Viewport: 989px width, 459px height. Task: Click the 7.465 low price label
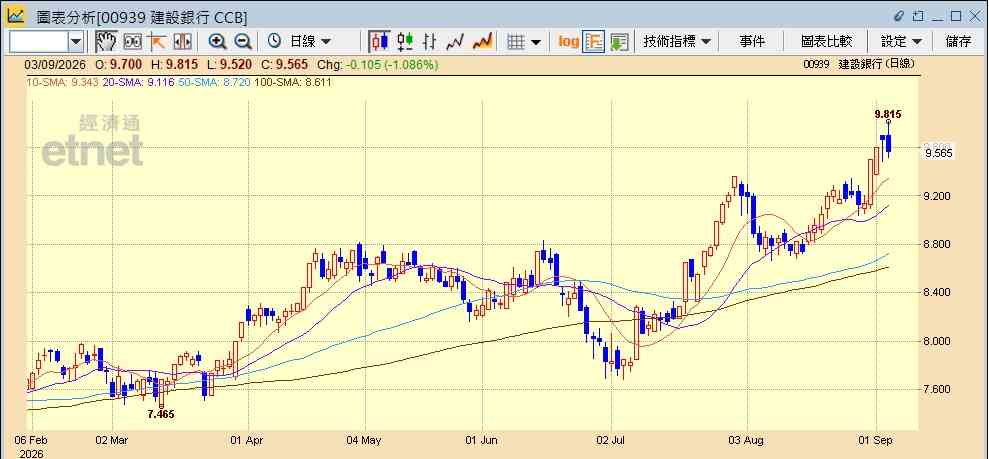161,414
